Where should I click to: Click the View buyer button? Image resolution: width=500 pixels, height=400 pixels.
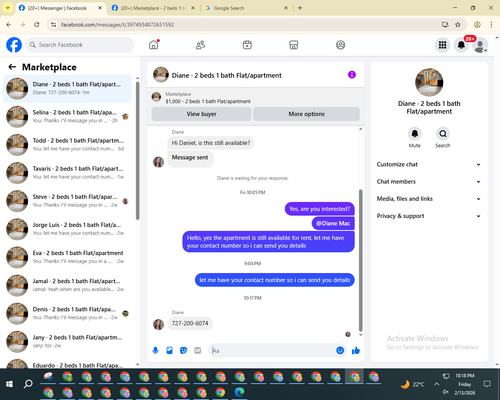[201, 114]
